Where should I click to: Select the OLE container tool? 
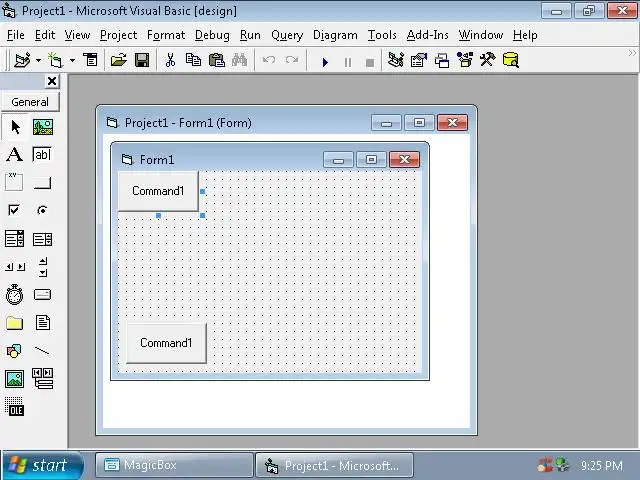pyautogui.click(x=14, y=407)
